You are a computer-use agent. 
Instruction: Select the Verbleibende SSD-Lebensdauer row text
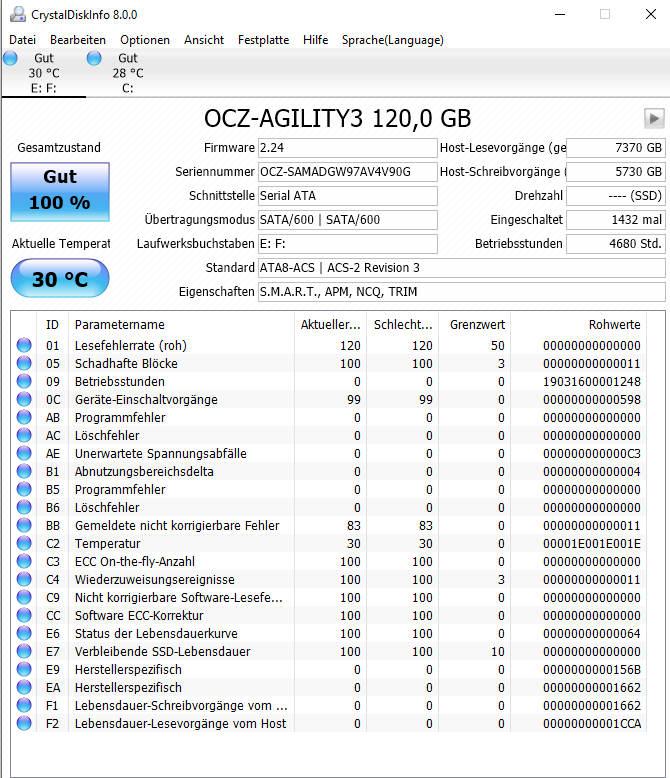pos(162,651)
